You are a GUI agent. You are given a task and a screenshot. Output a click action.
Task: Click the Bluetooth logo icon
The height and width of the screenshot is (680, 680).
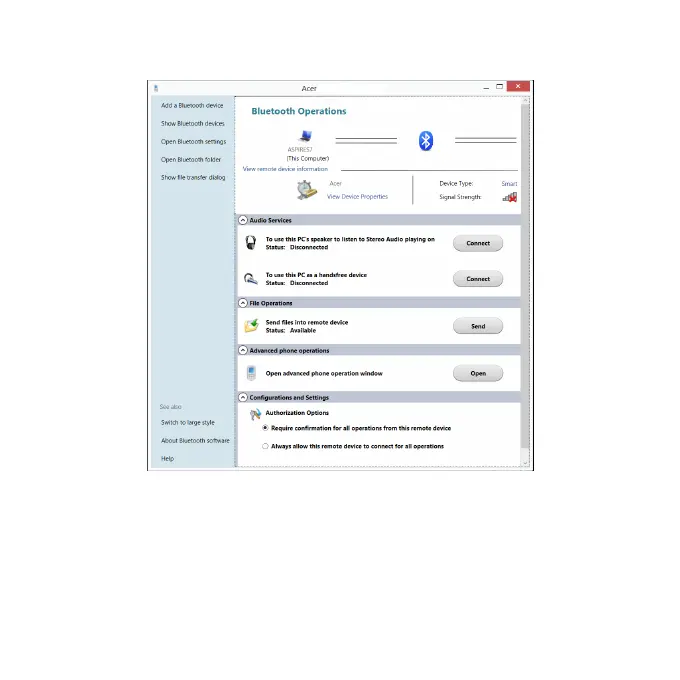[x=426, y=141]
